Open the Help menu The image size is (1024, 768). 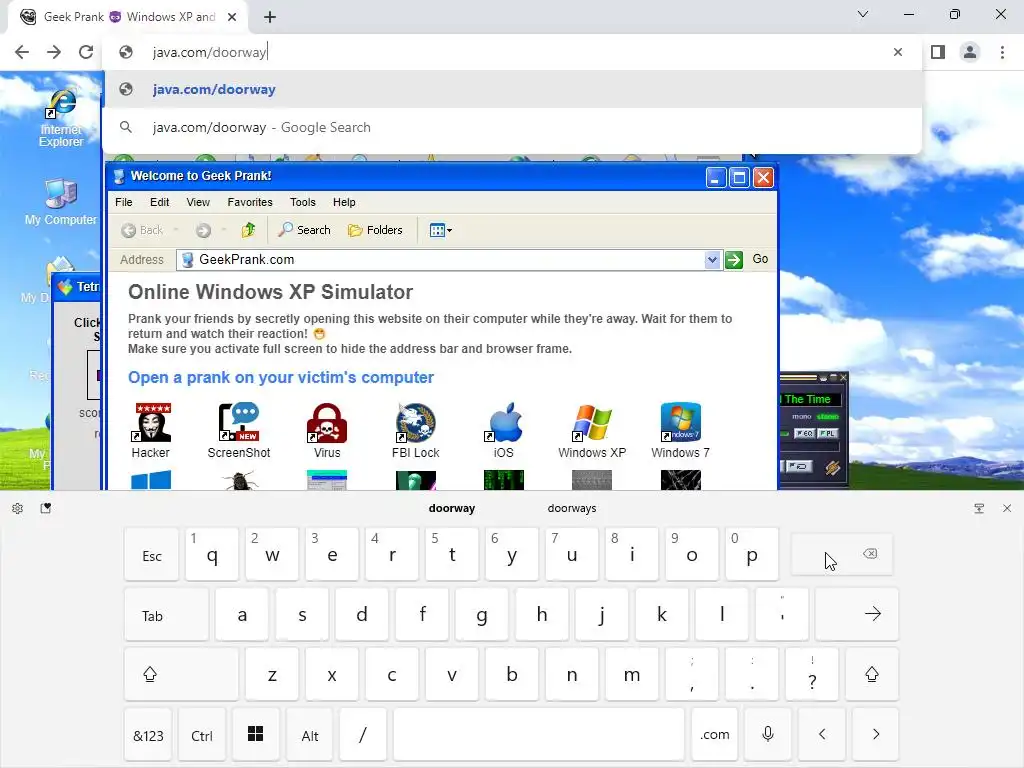344,202
